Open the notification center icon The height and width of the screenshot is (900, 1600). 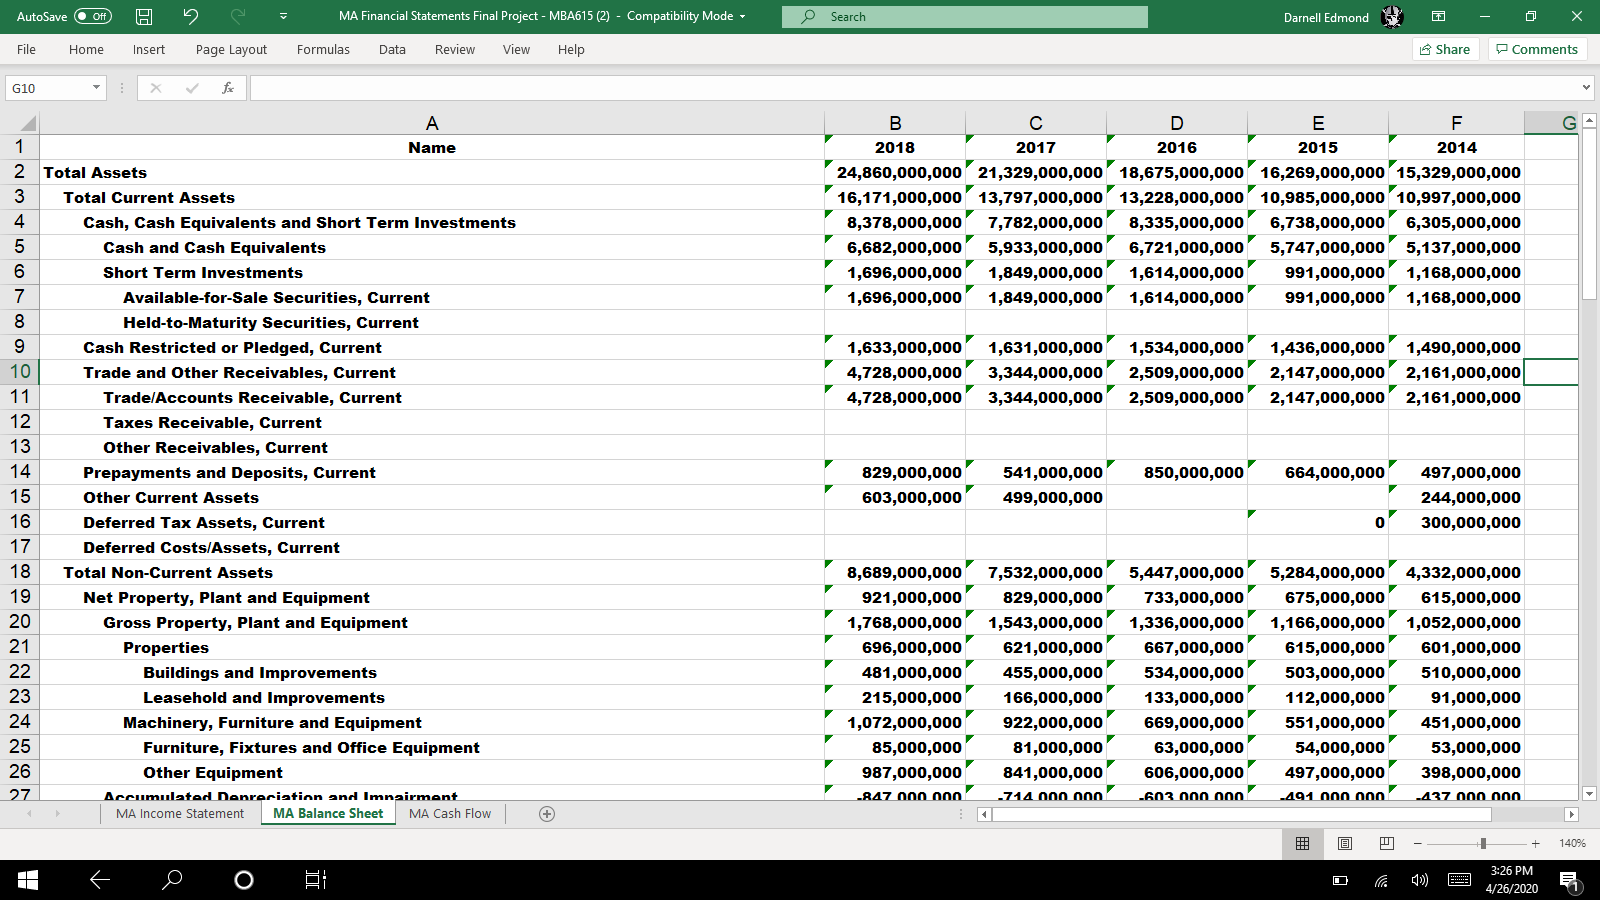click(1569, 880)
